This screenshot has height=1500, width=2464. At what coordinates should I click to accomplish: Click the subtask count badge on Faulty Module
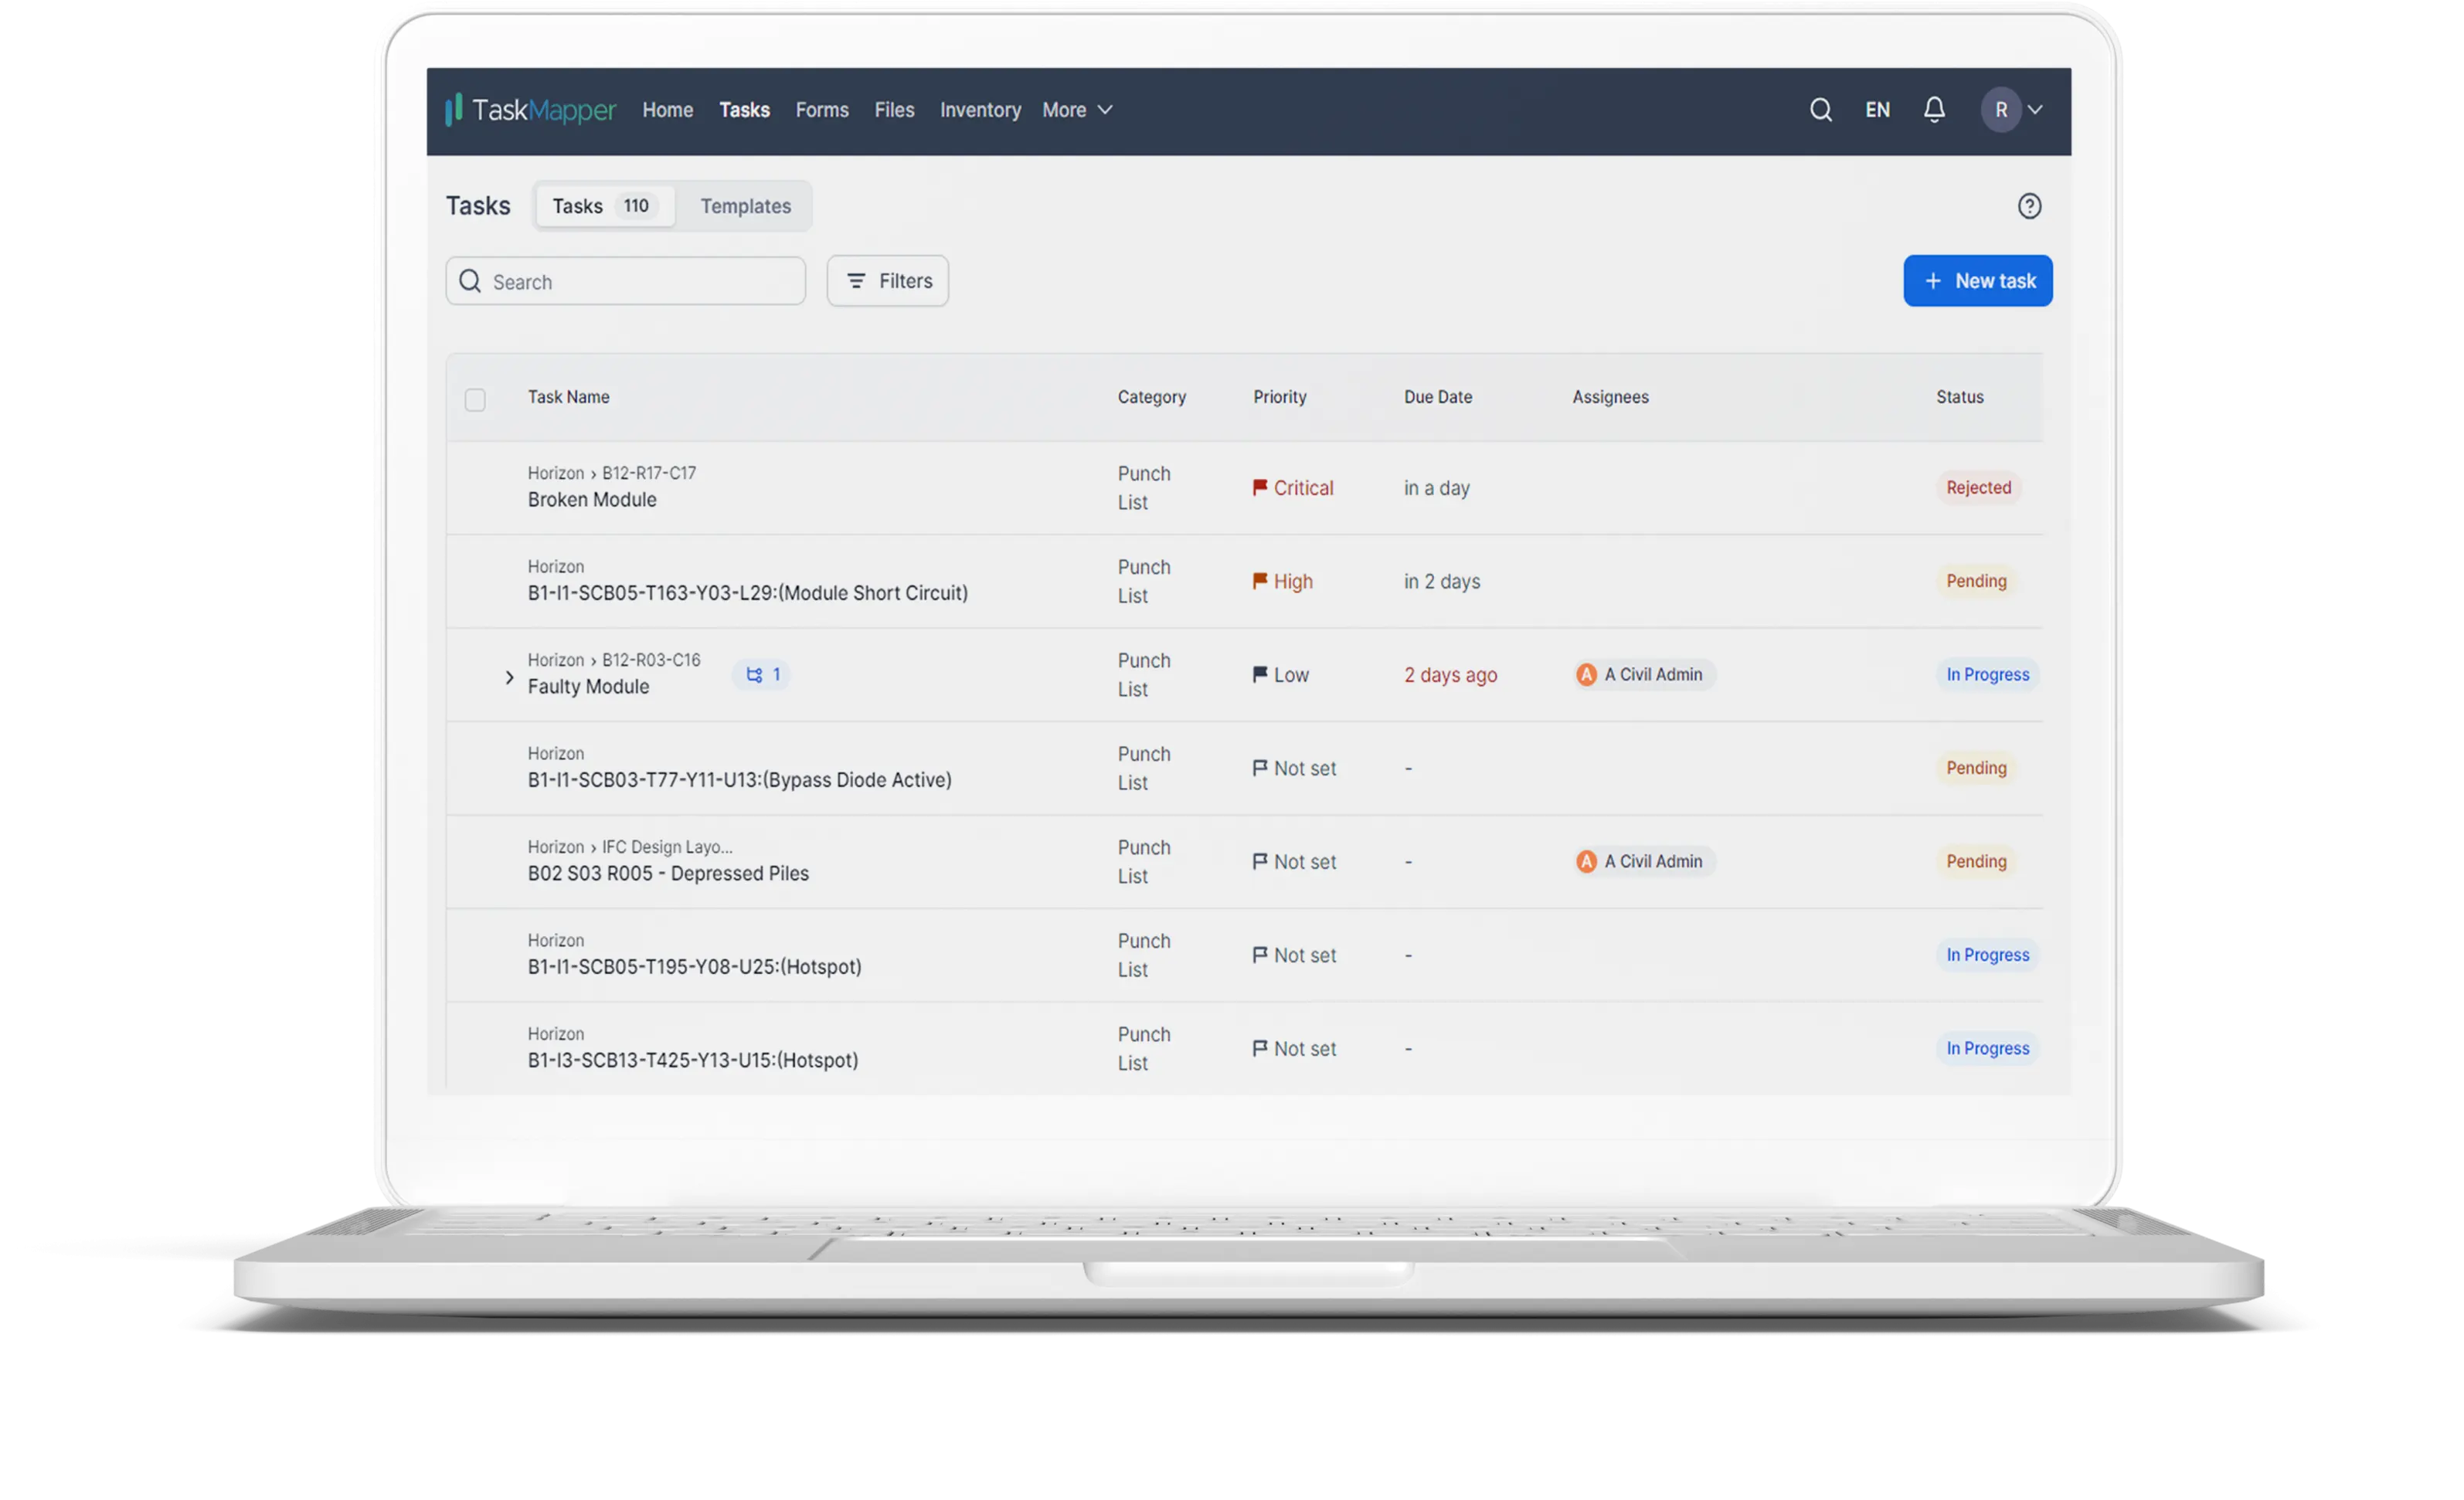(762, 675)
